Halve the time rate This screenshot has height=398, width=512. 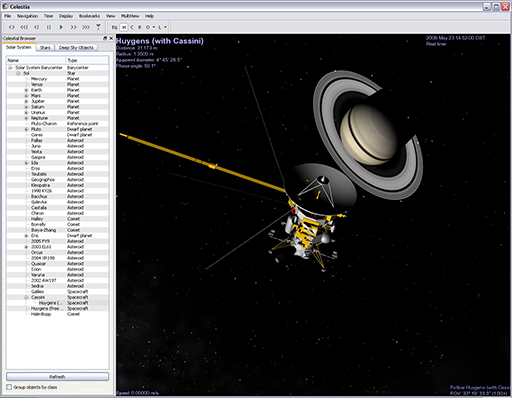37,27
